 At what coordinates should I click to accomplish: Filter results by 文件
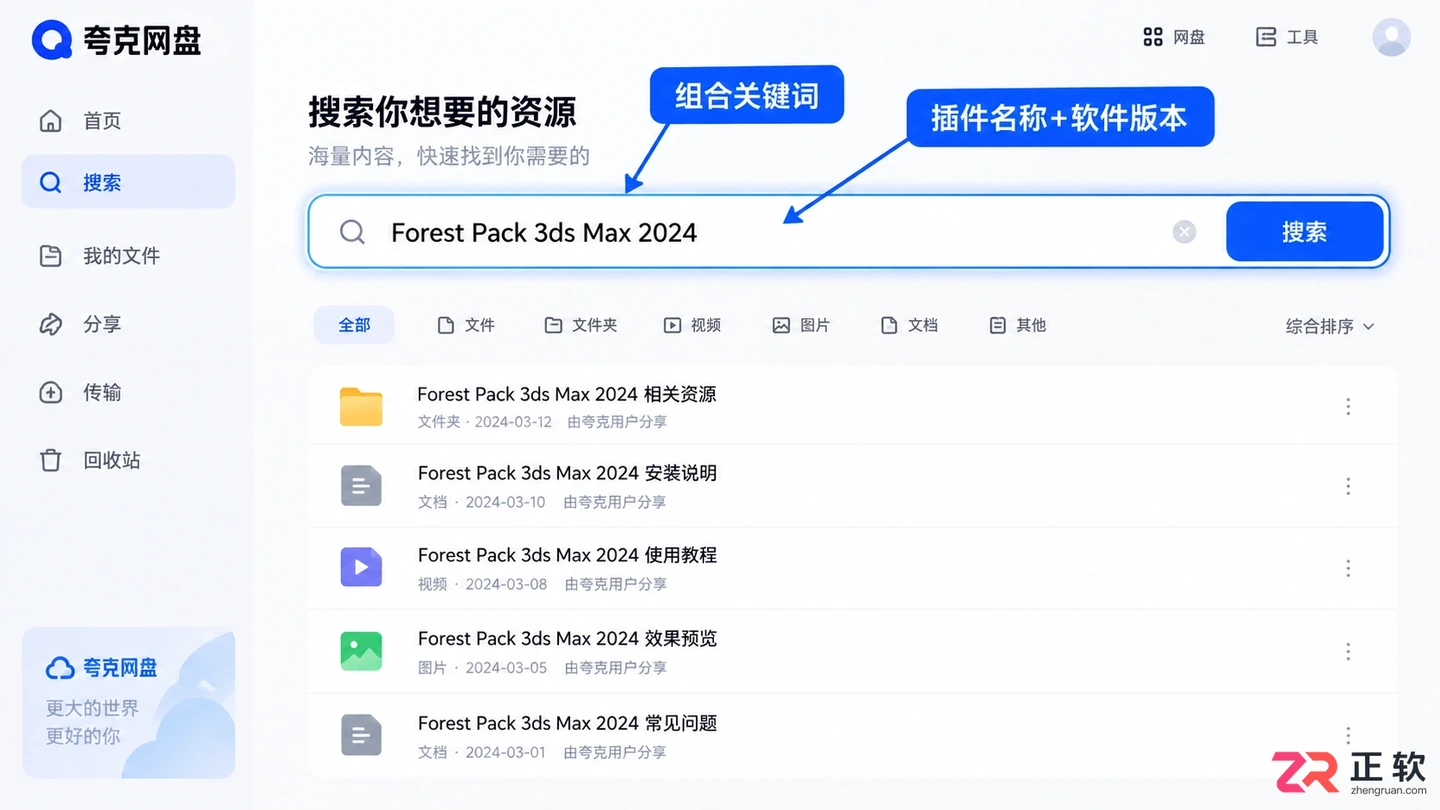pos(466,325)
